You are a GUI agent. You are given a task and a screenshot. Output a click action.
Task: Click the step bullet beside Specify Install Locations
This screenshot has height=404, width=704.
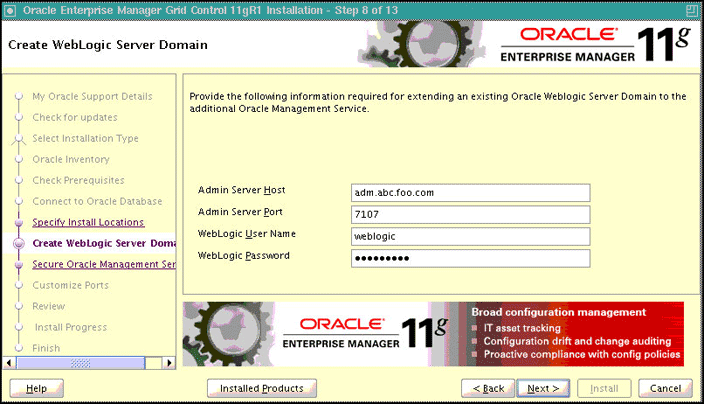19,222
